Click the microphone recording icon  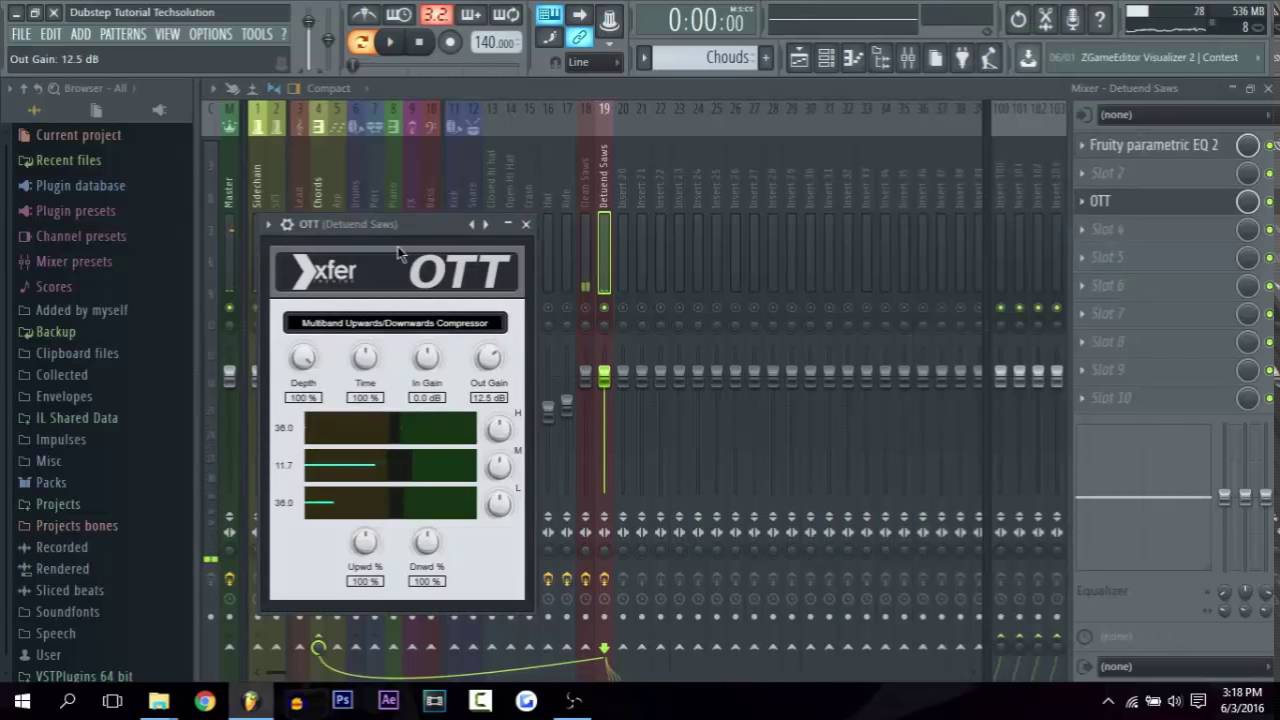(1072, 19)
